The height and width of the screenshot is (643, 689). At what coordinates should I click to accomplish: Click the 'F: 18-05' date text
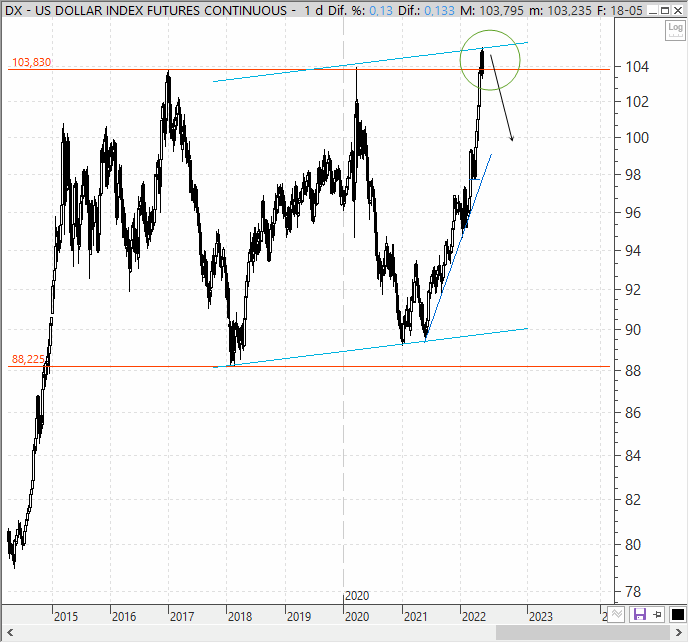620,10
